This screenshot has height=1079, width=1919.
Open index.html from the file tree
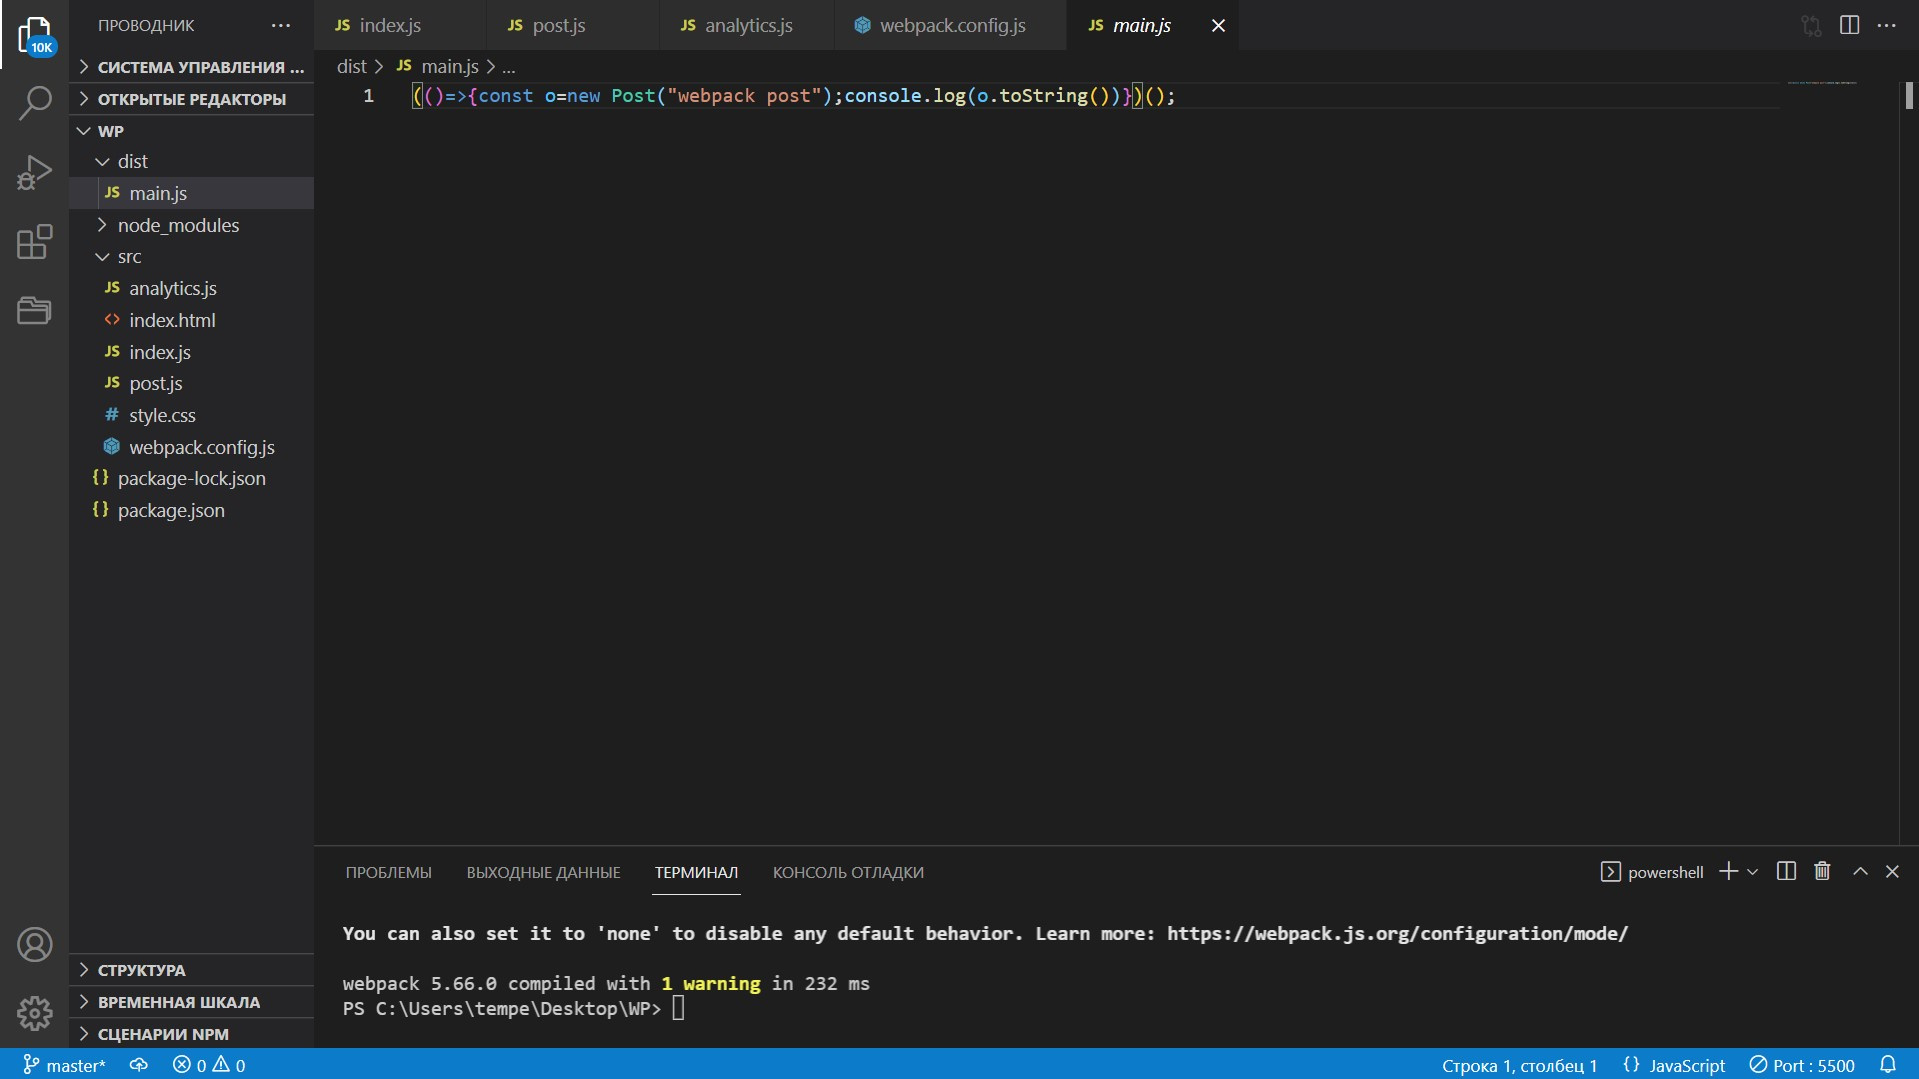191,320
